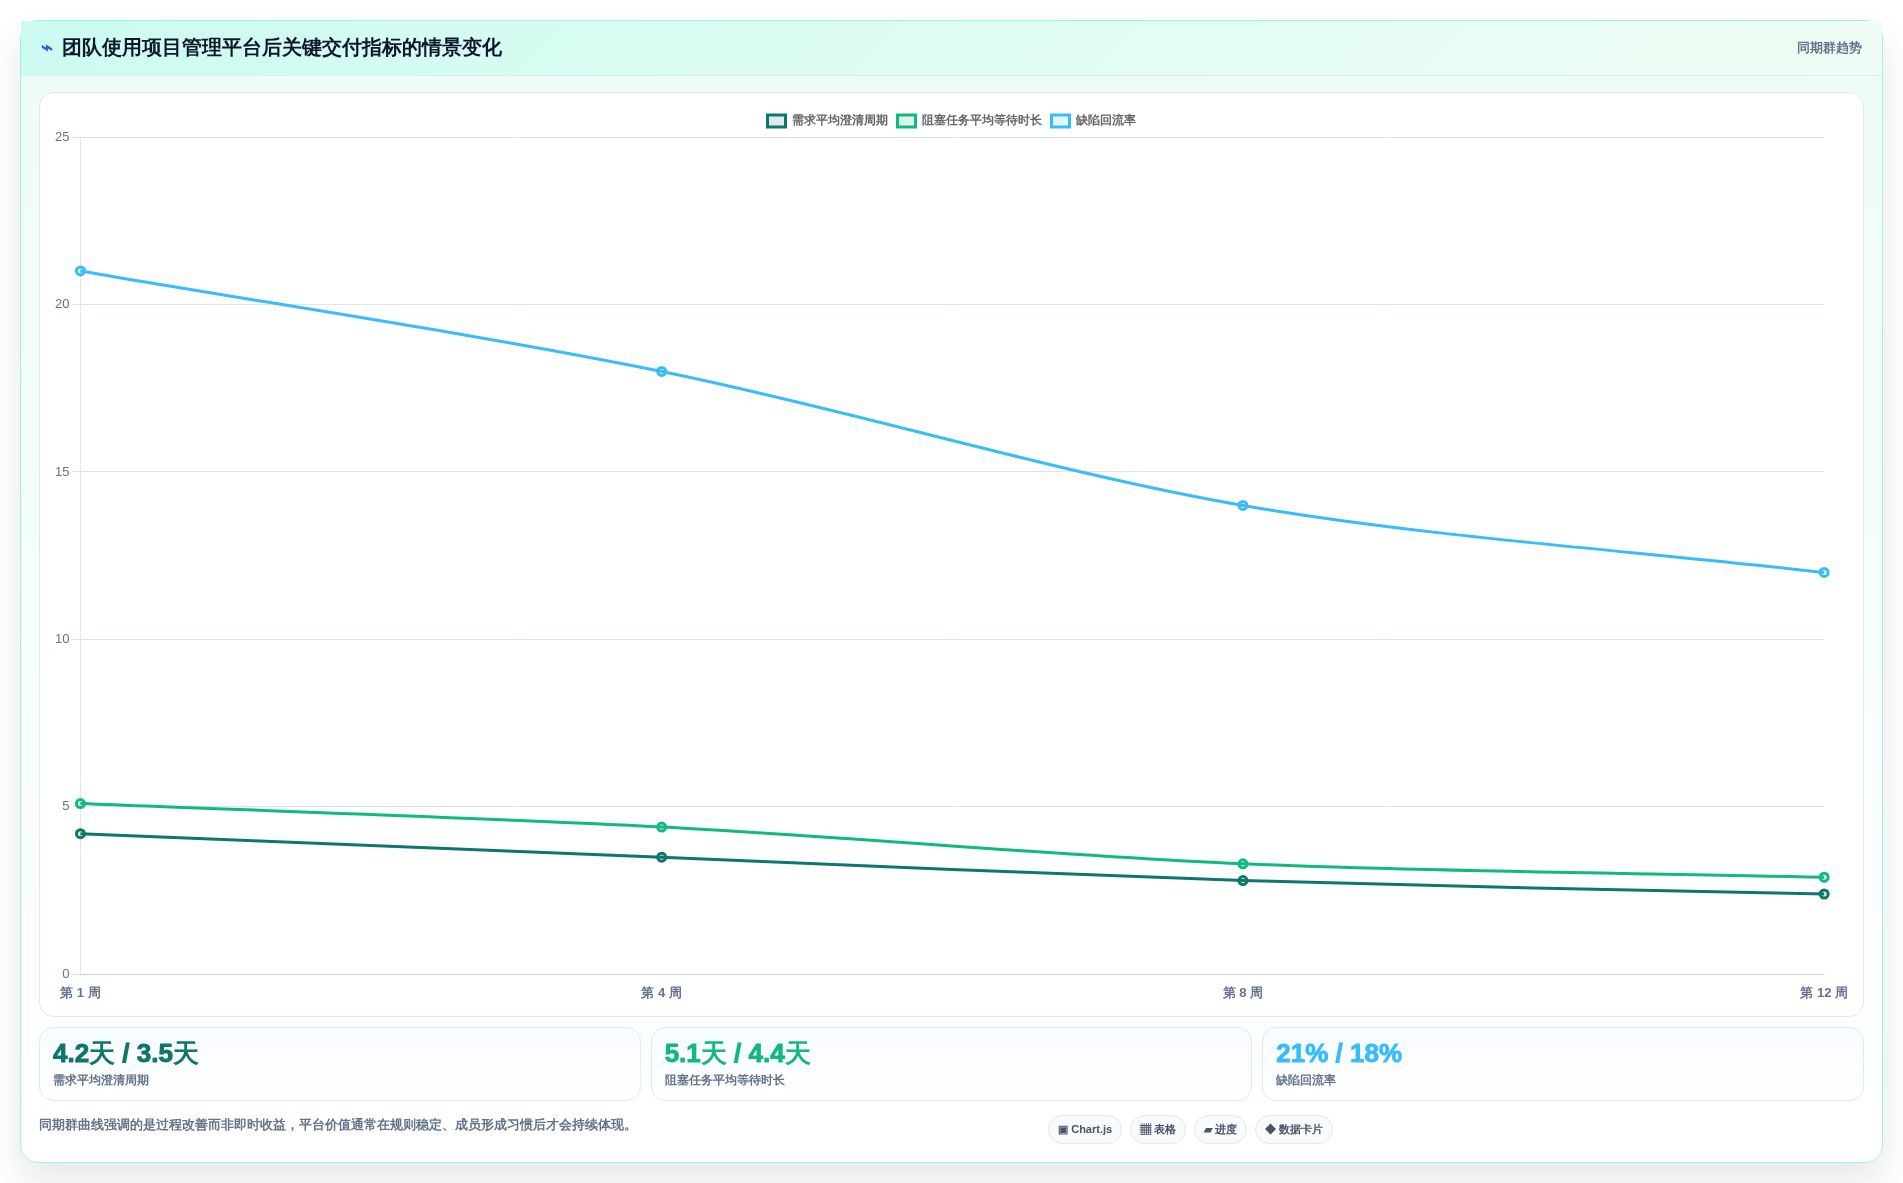This screenshot has height=1183, width=1903.
Task: Click the y-axis label 25
Action: [63, 137]
